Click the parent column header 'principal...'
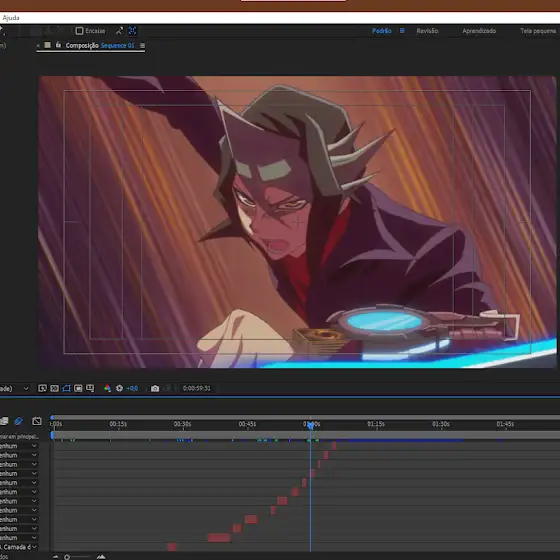This screenshot has height=560, width=560. tap(19, 436)
